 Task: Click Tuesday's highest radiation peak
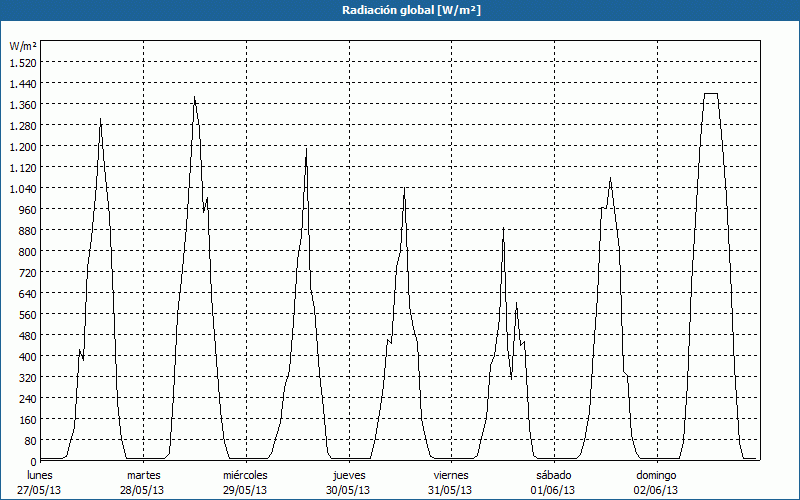[194, 98]
